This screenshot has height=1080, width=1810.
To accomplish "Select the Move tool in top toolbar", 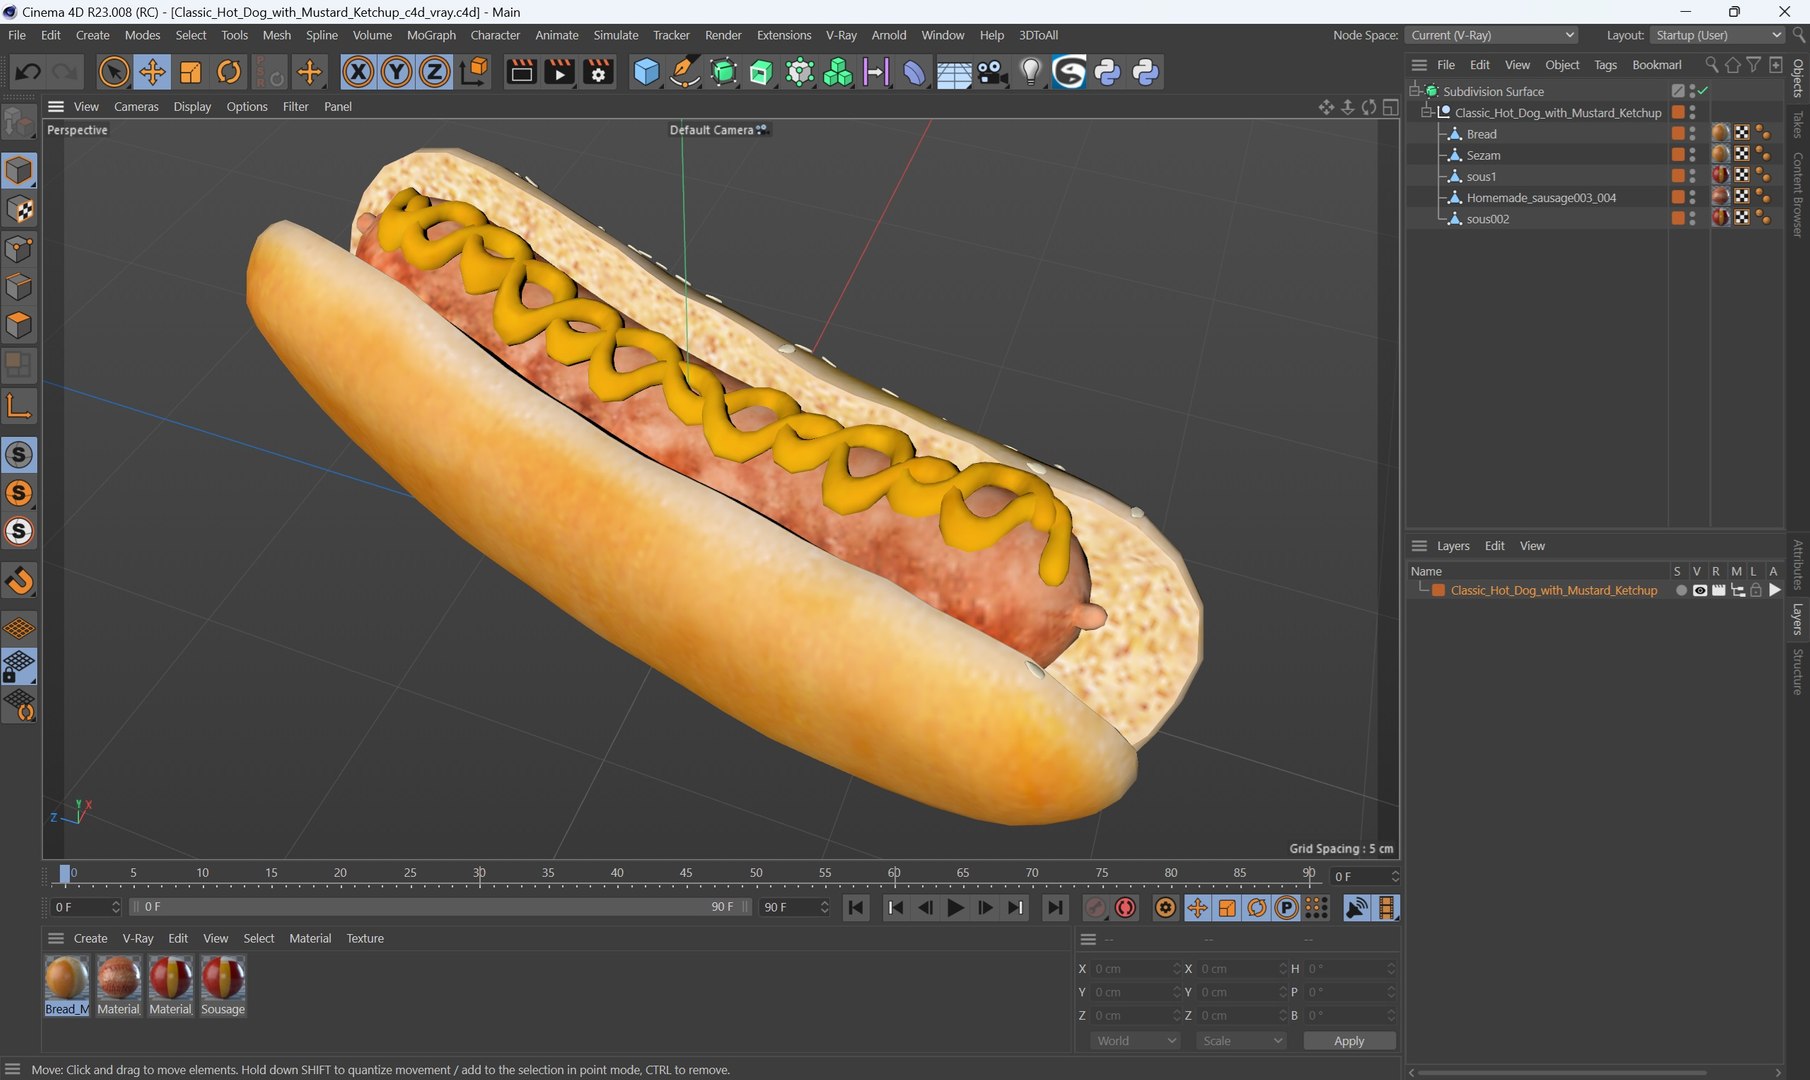I will (x=152, y=72).
